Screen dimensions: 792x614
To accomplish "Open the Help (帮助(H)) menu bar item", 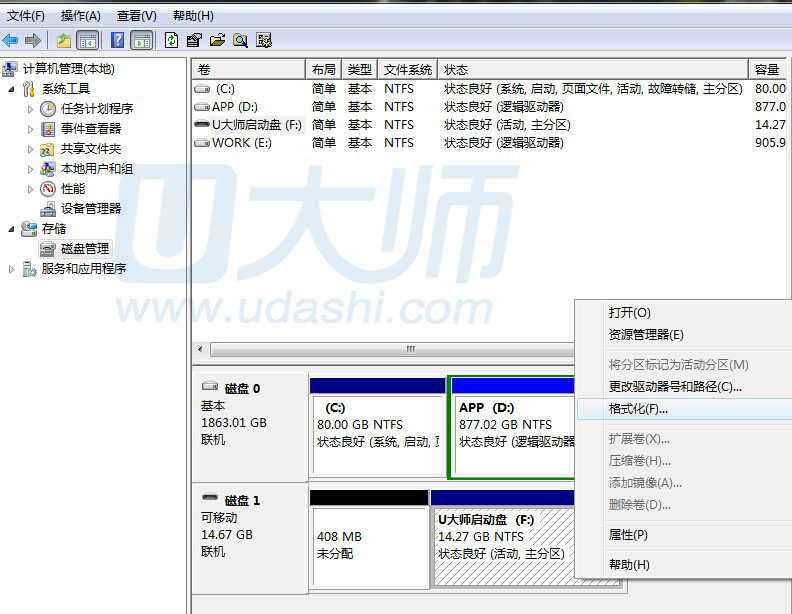I will point(193,16).
